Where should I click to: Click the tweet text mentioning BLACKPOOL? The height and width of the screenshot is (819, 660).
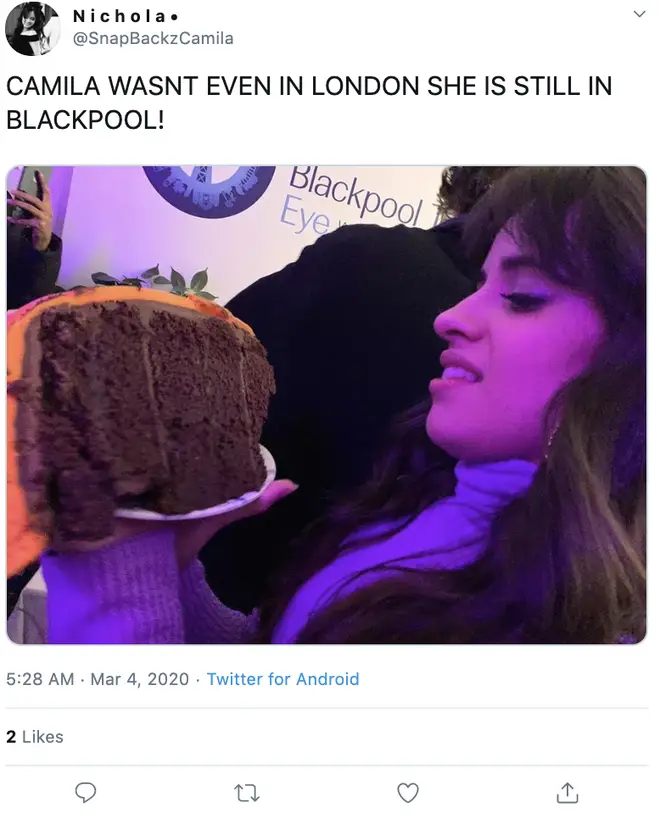pyautogui.click(x=309, y=103)
